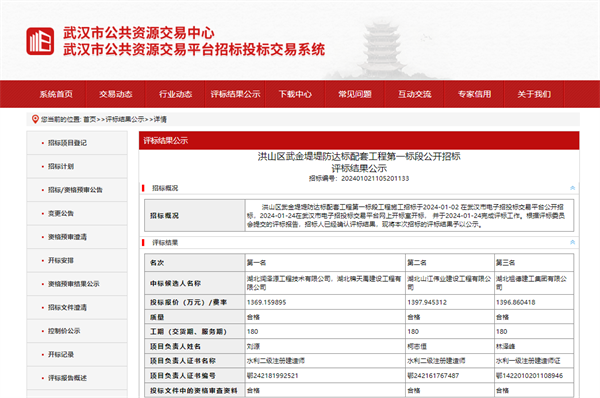Viewport: 600px width, 398px height.
Task: Click the location pin icon in breadcrumb
Action: (35, 119)
